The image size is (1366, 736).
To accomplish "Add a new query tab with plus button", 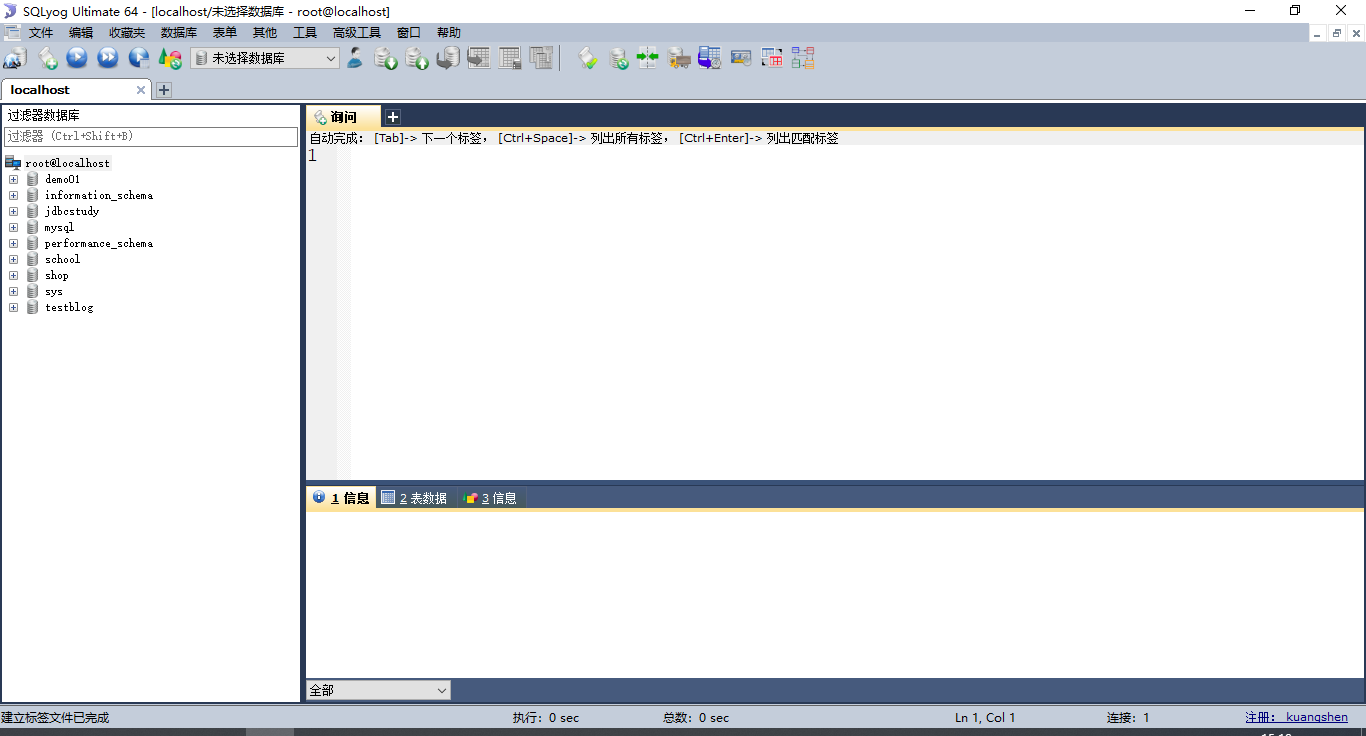I will click(393, 117).
